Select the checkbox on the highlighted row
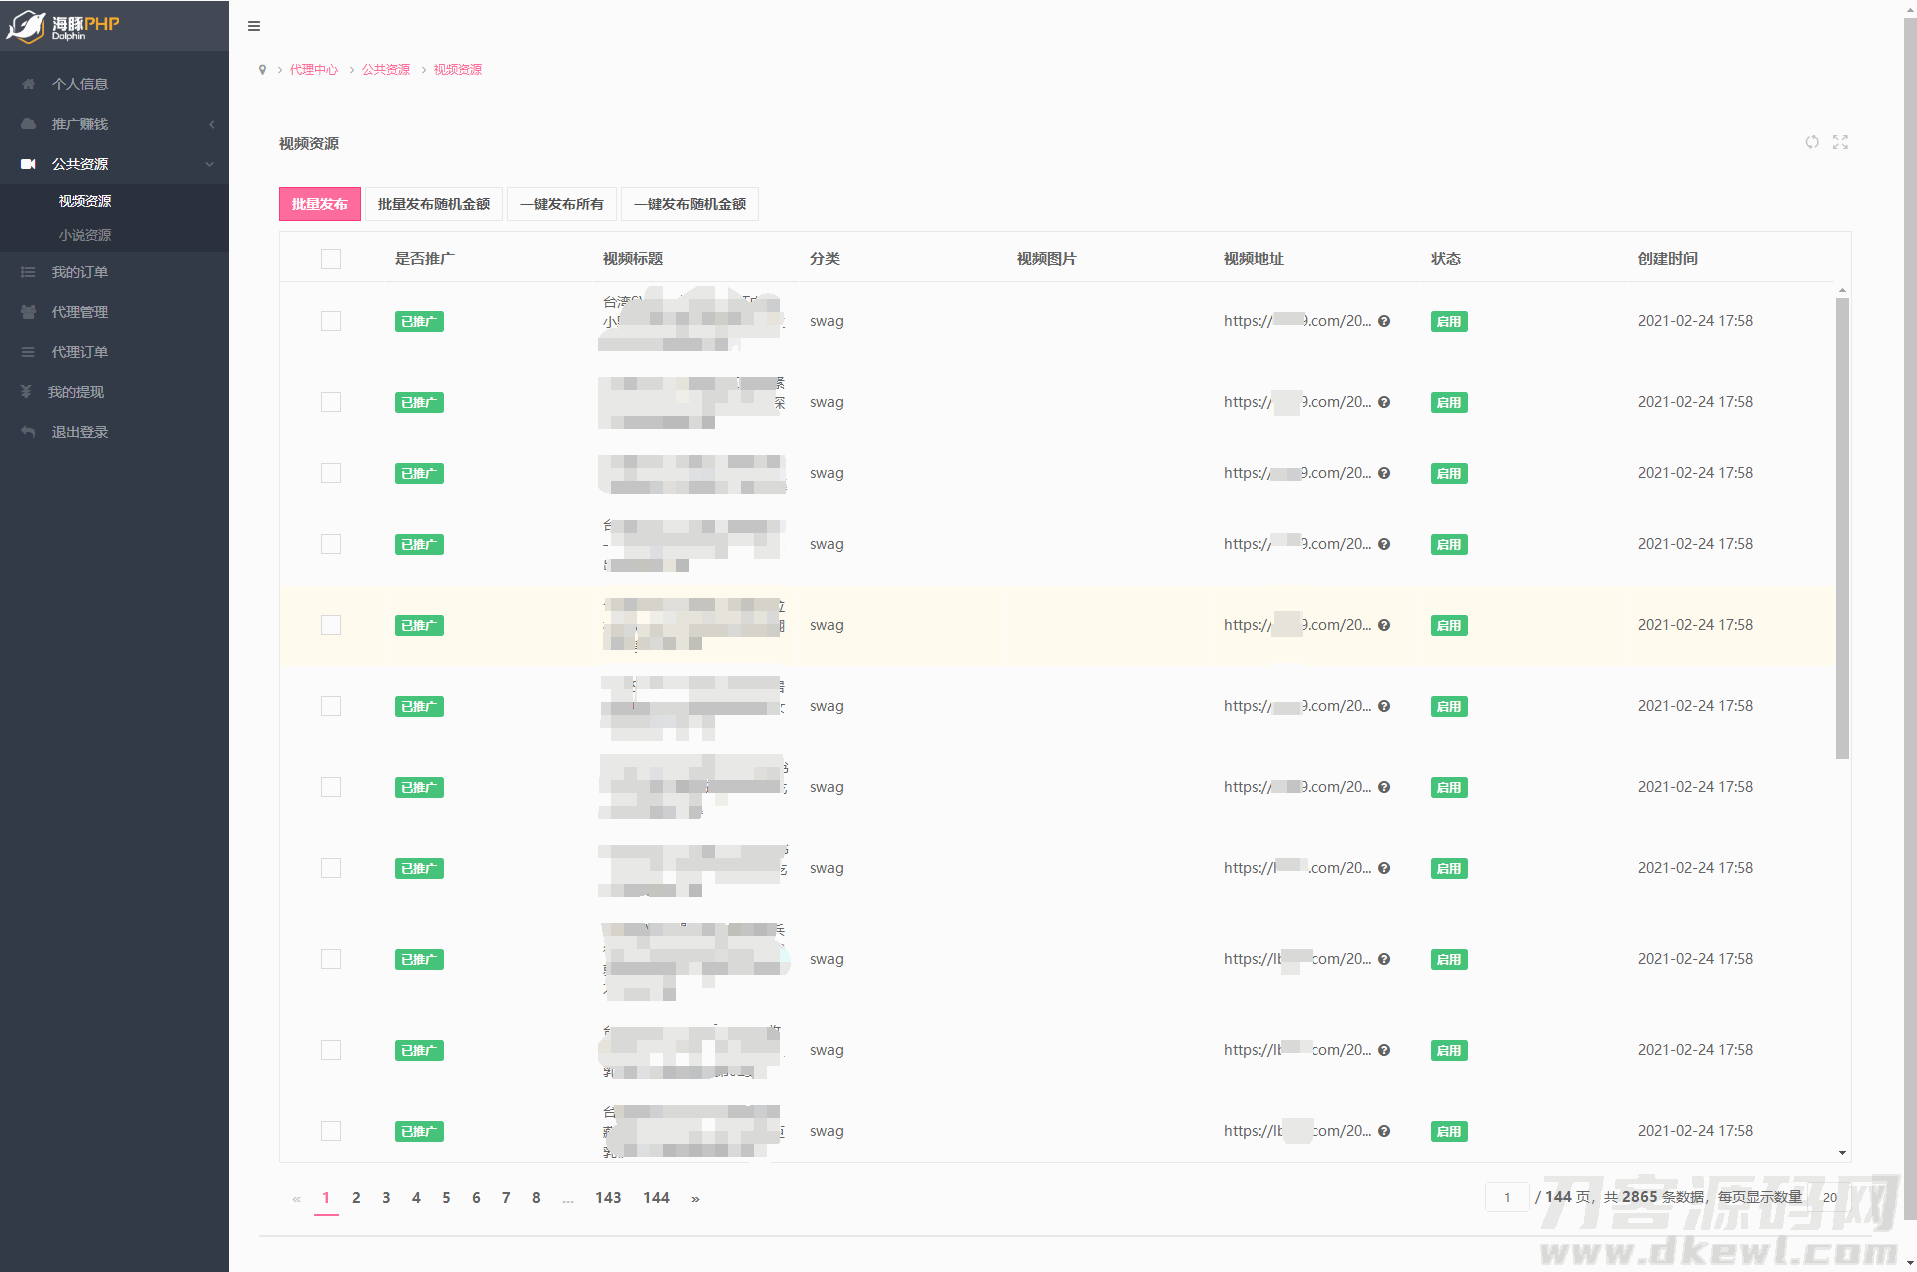 tap(331, 625)
